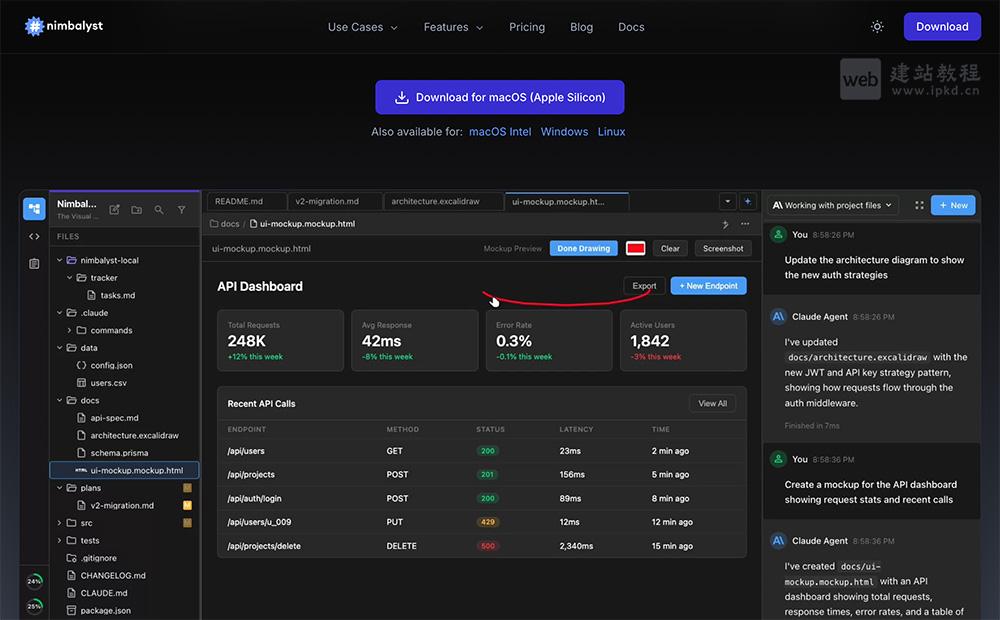1000x620 pixels.
Task: Toggle the Done Drawing mode
Action: 584,248
